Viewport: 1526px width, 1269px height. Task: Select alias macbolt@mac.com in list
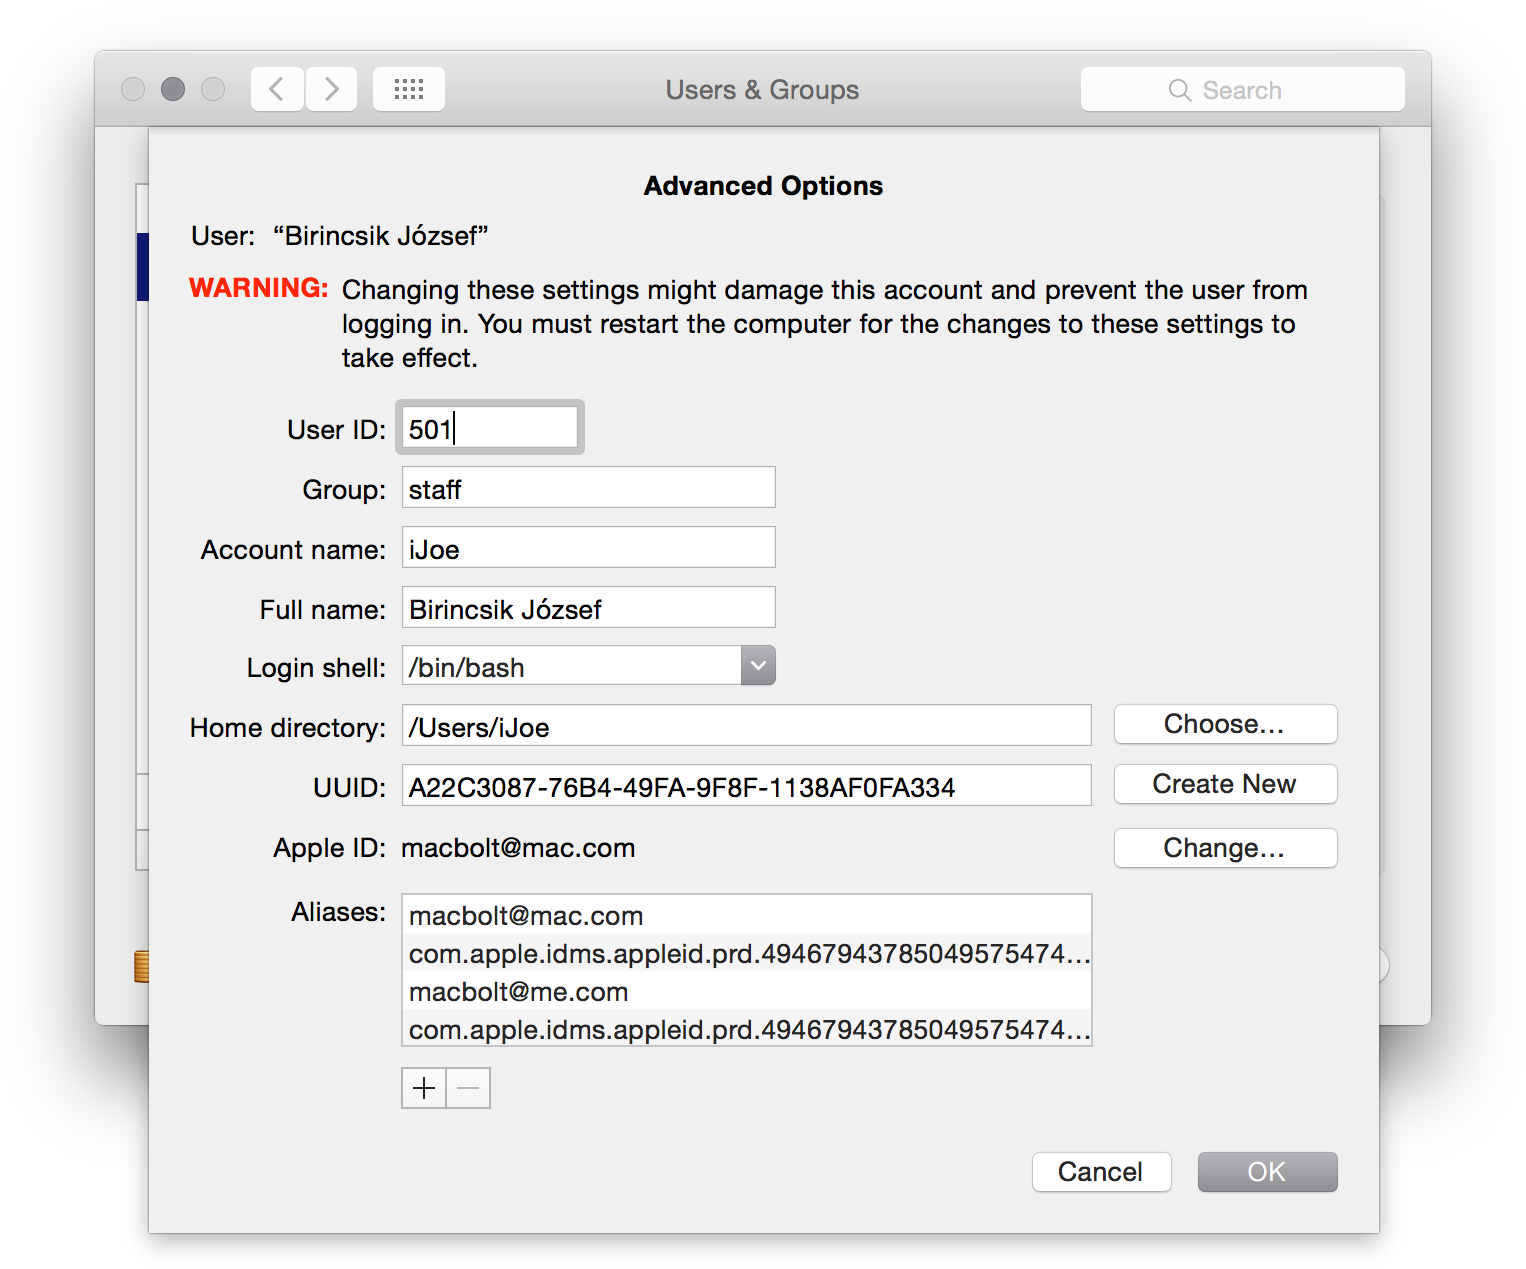[746, 915]
